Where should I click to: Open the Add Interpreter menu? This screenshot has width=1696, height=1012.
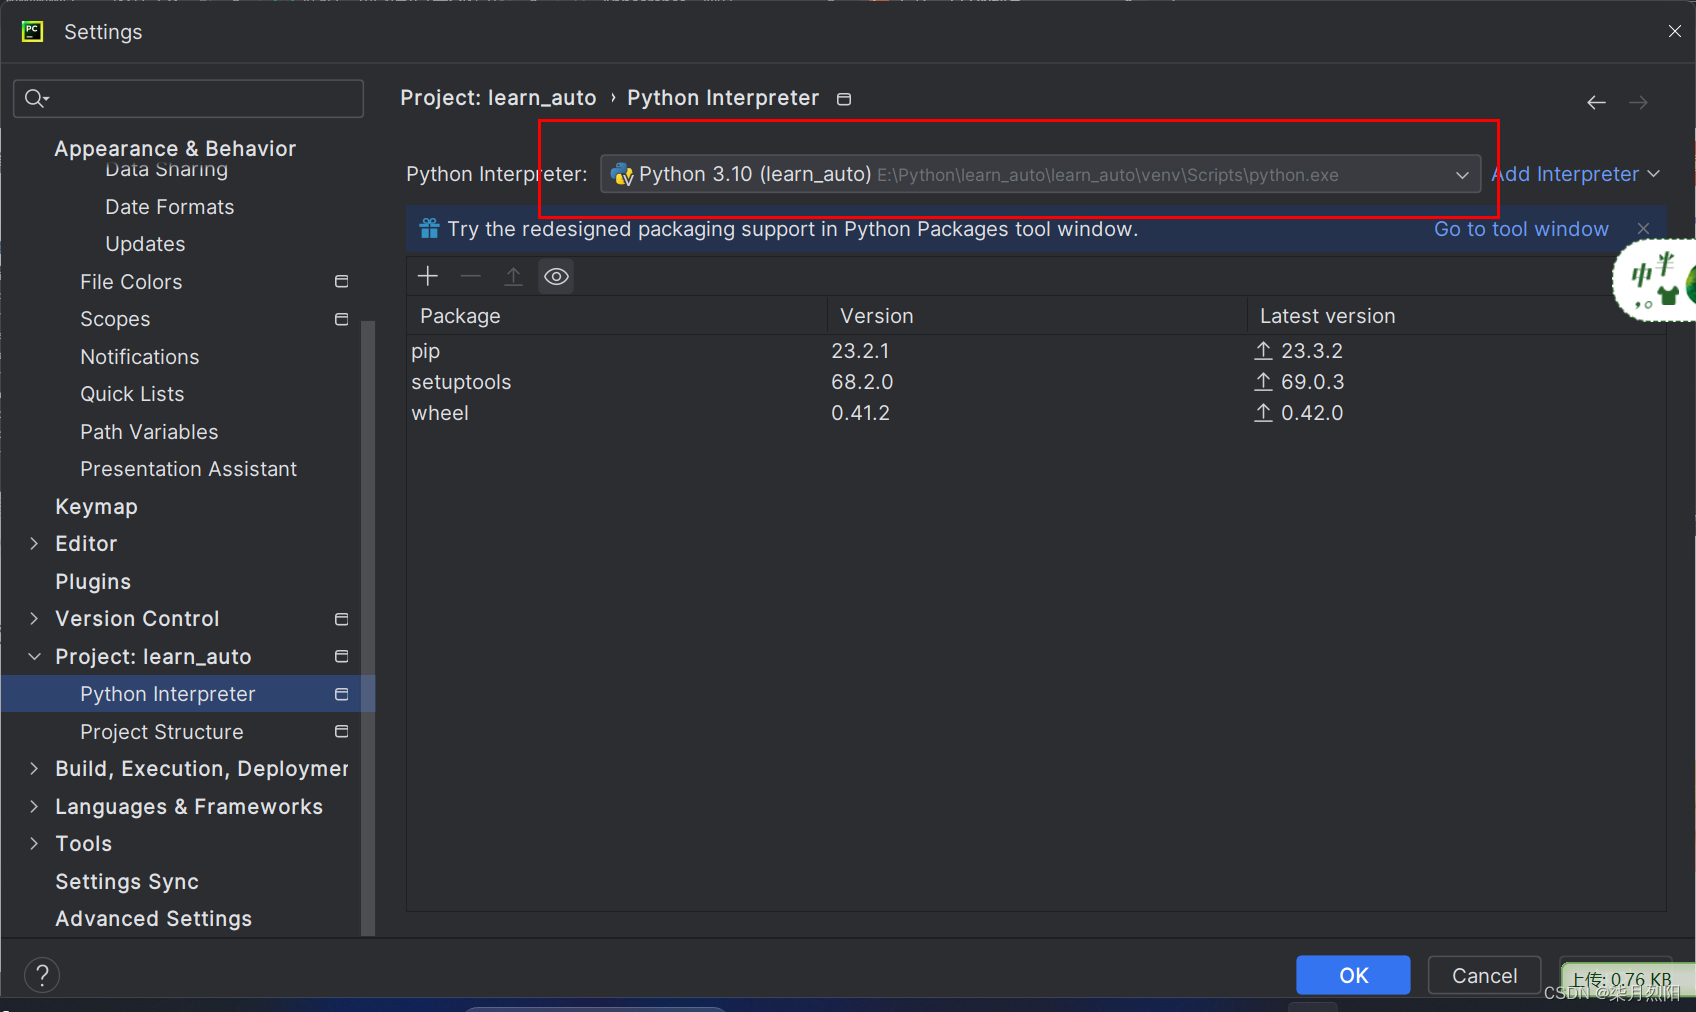point(1576,174)
